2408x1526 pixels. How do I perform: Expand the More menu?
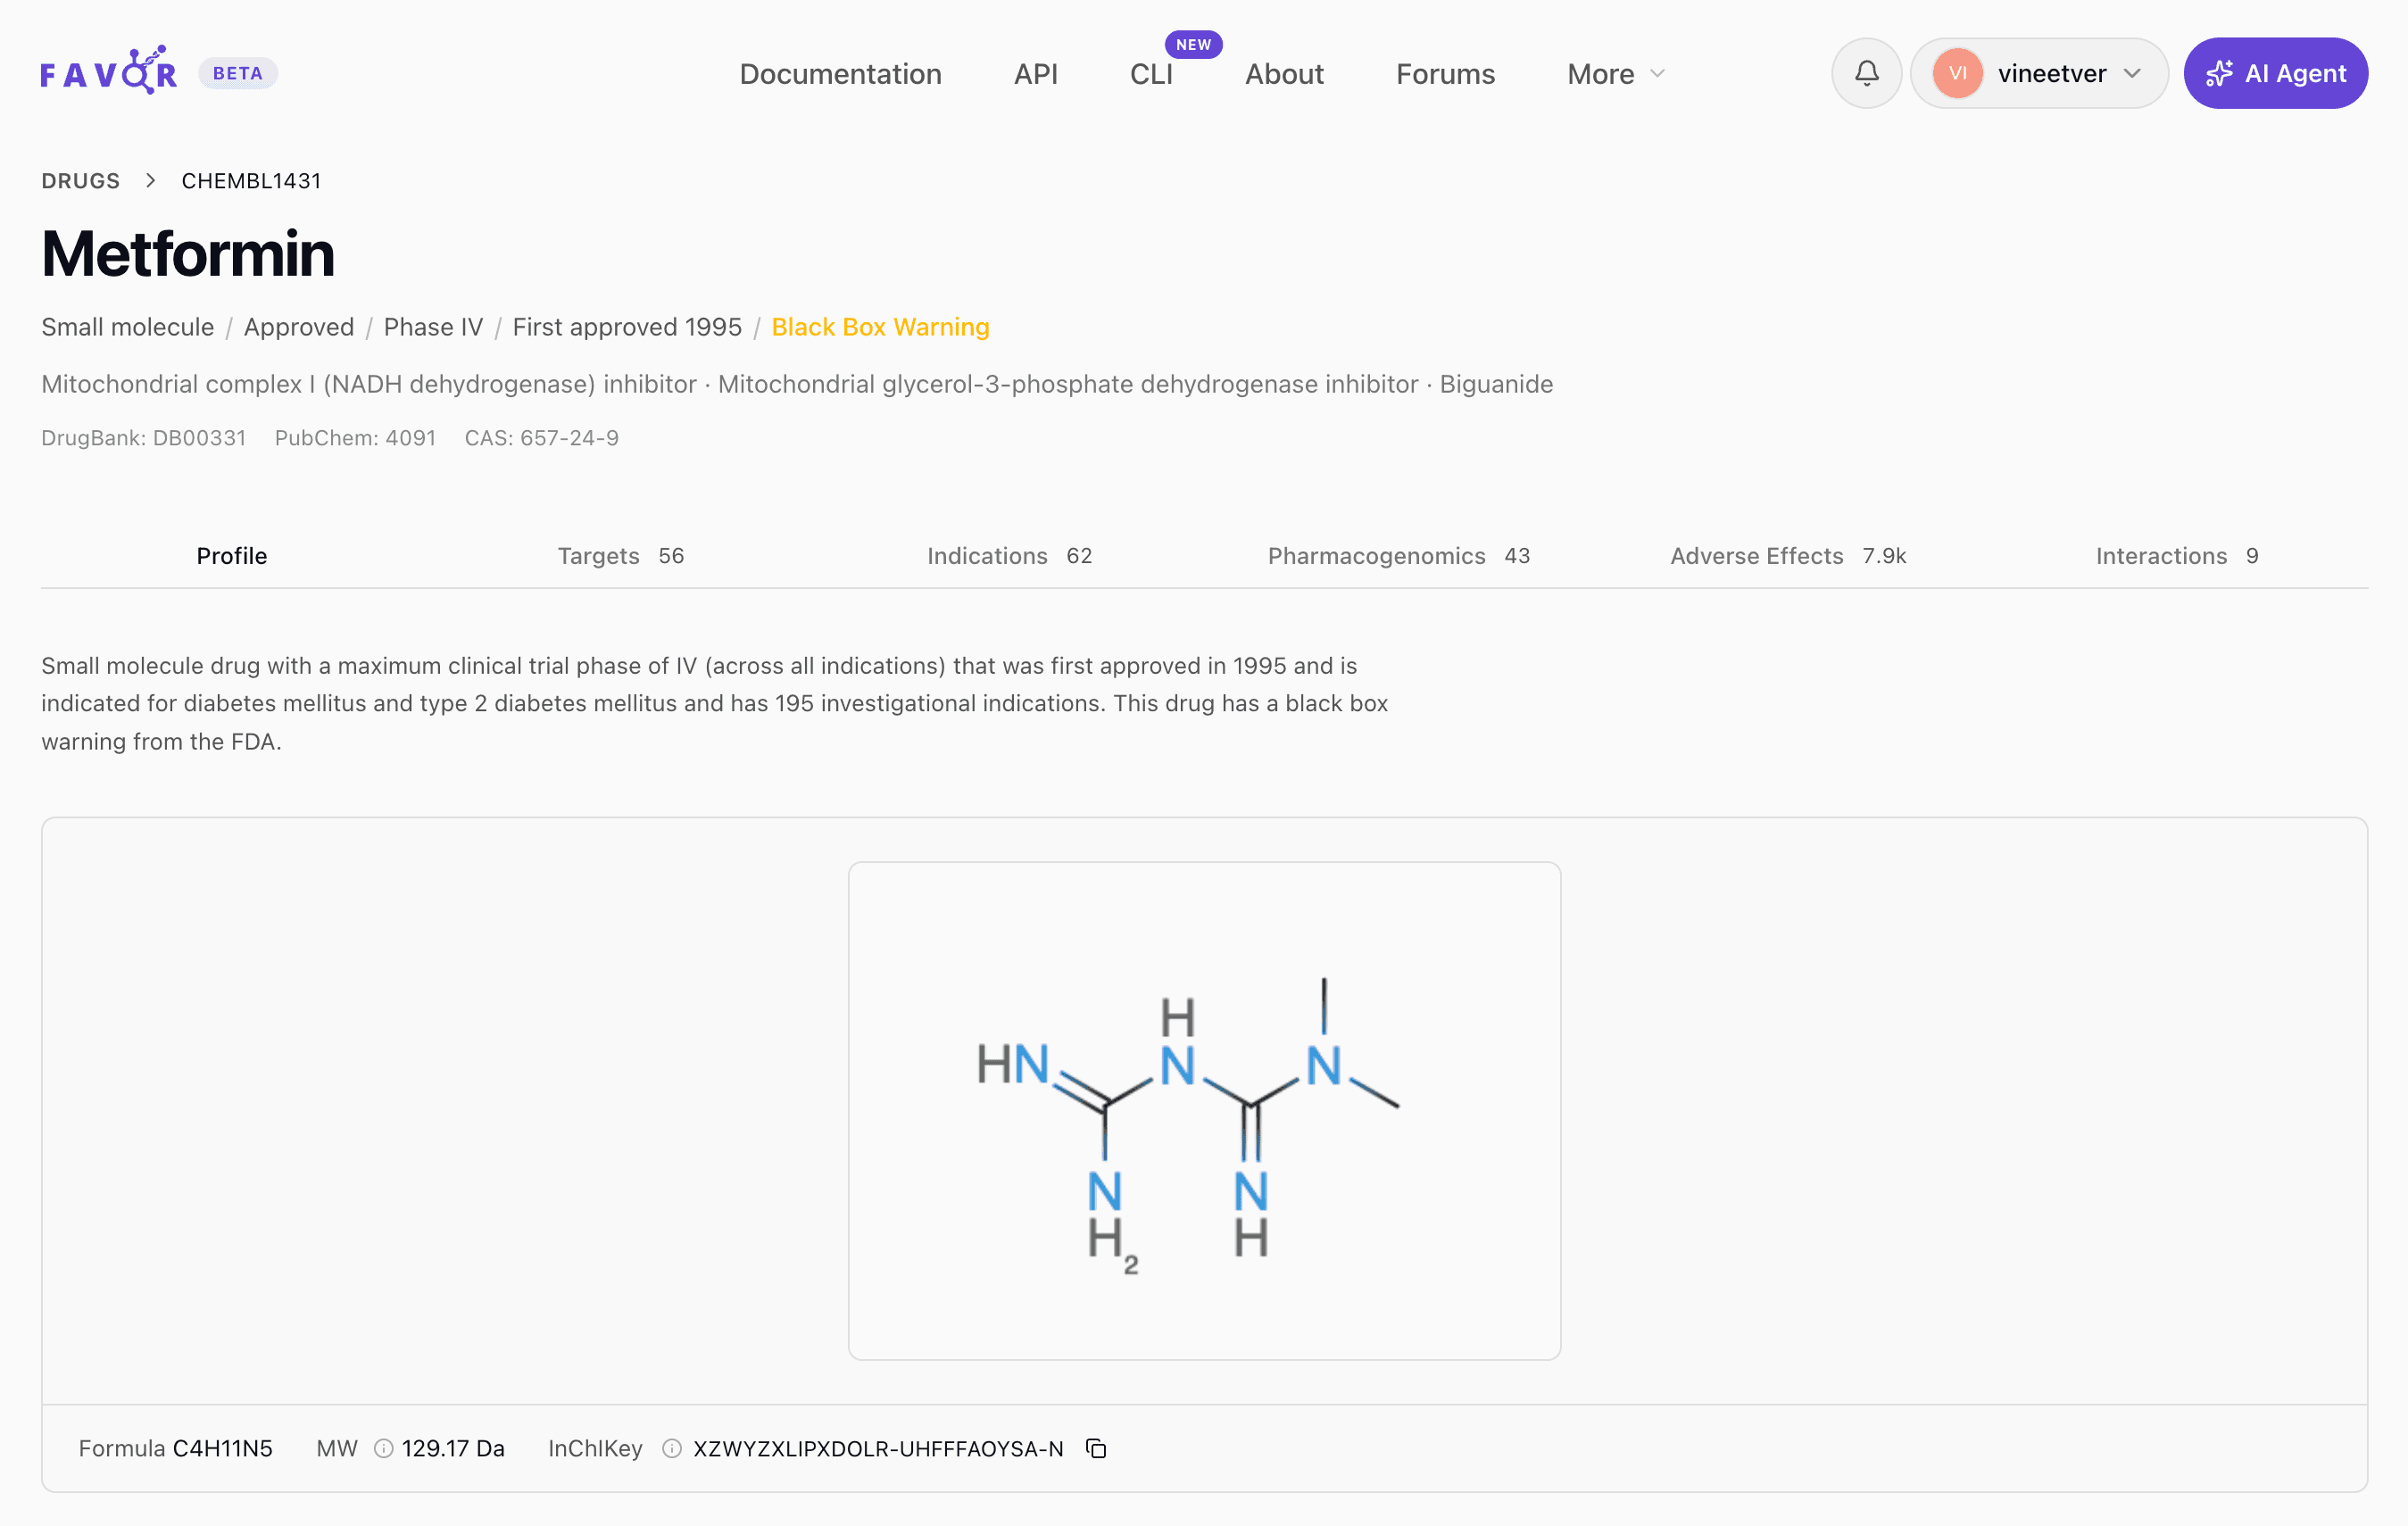pos(1615,74)
